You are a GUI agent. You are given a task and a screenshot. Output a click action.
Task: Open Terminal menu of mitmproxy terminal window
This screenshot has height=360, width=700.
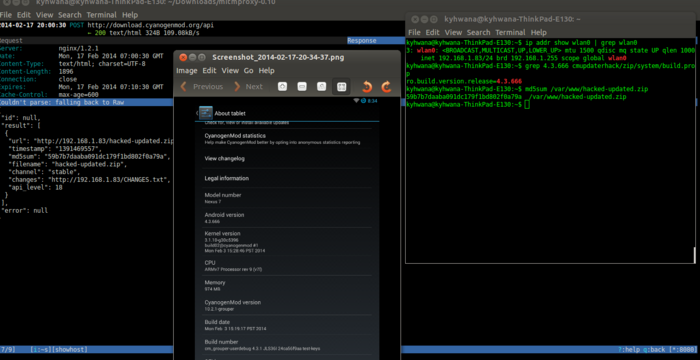102,15
